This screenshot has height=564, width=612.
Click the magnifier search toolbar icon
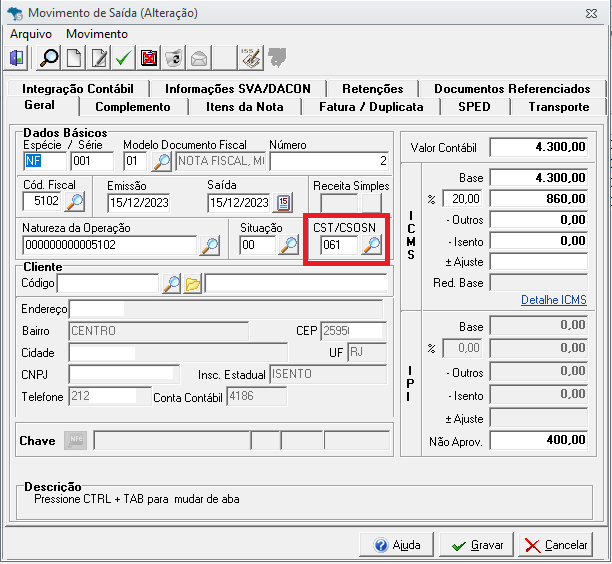(x=49, y=59)
